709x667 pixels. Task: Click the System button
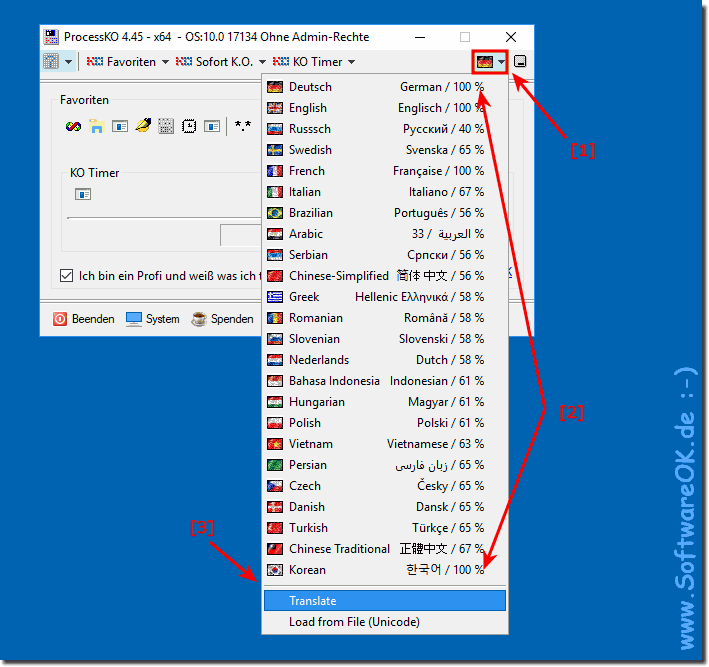pos(152,319)
